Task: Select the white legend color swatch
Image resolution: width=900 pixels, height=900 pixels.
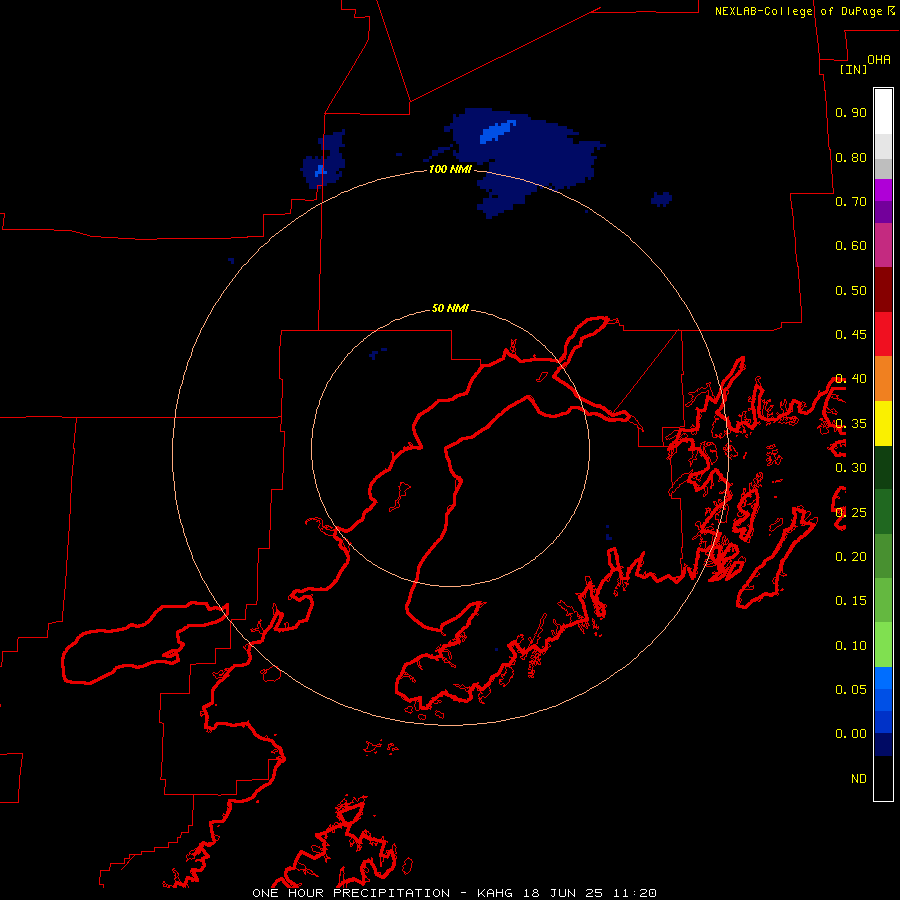Action: 883,112
